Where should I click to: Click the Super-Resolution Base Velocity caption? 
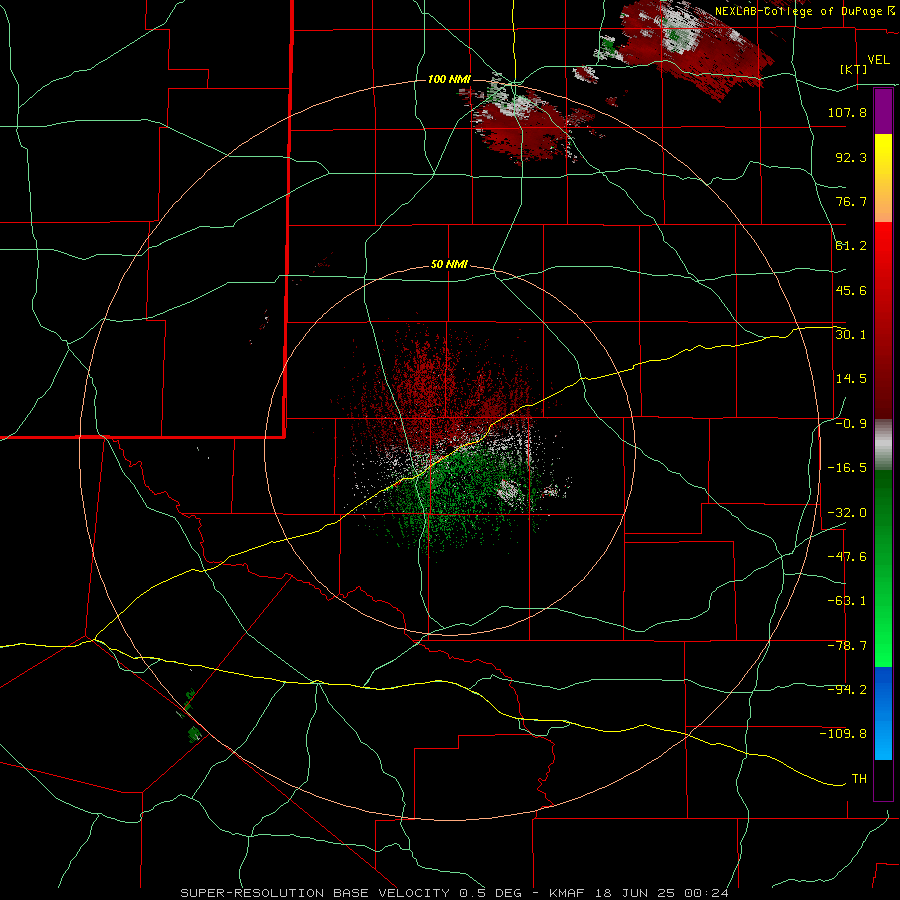point(455,893)
